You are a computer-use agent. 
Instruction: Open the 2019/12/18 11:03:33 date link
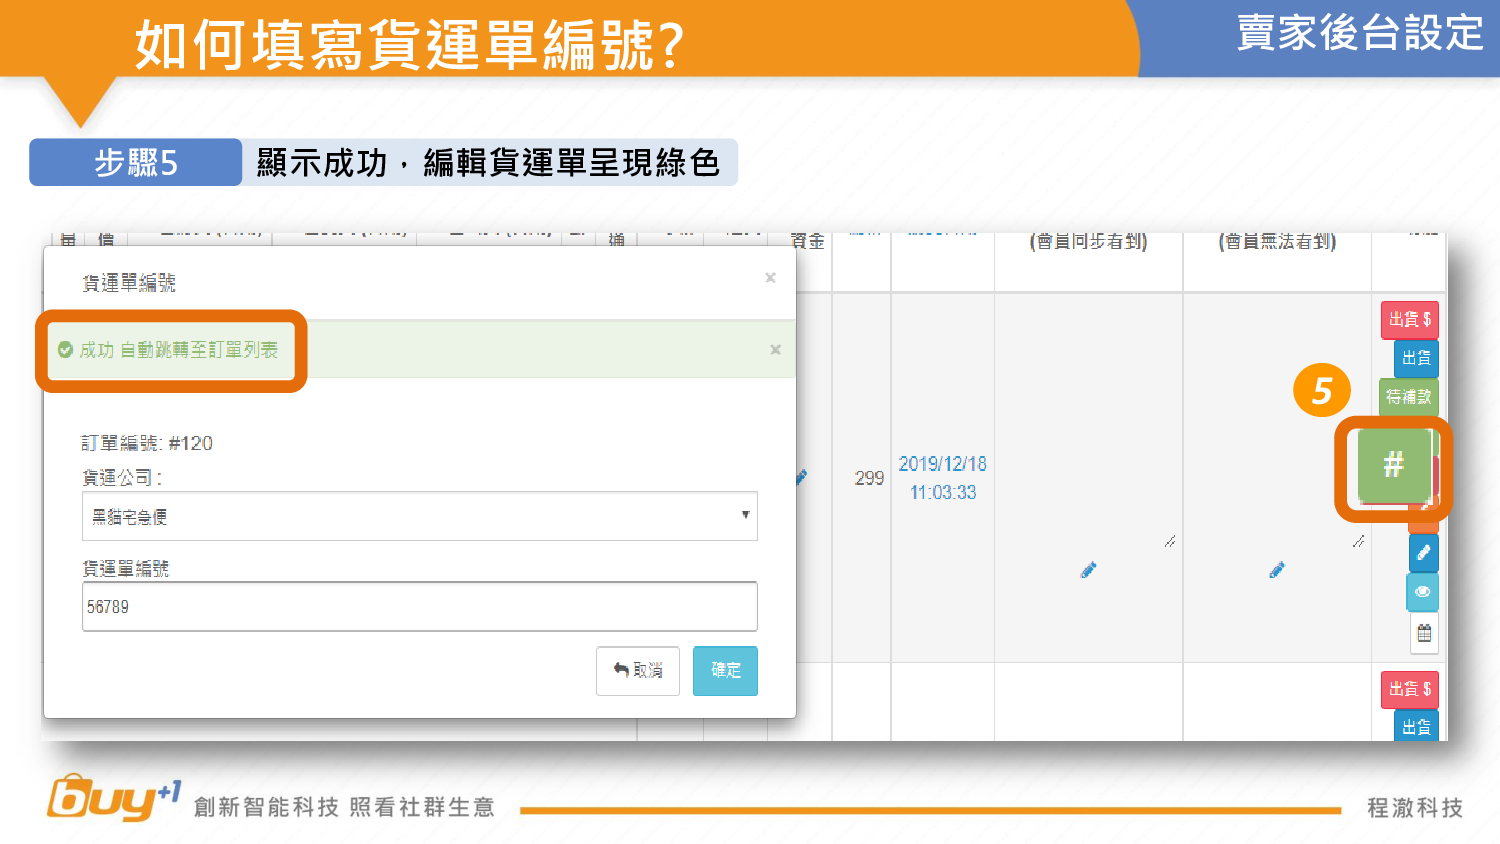[x=942, y=478]
